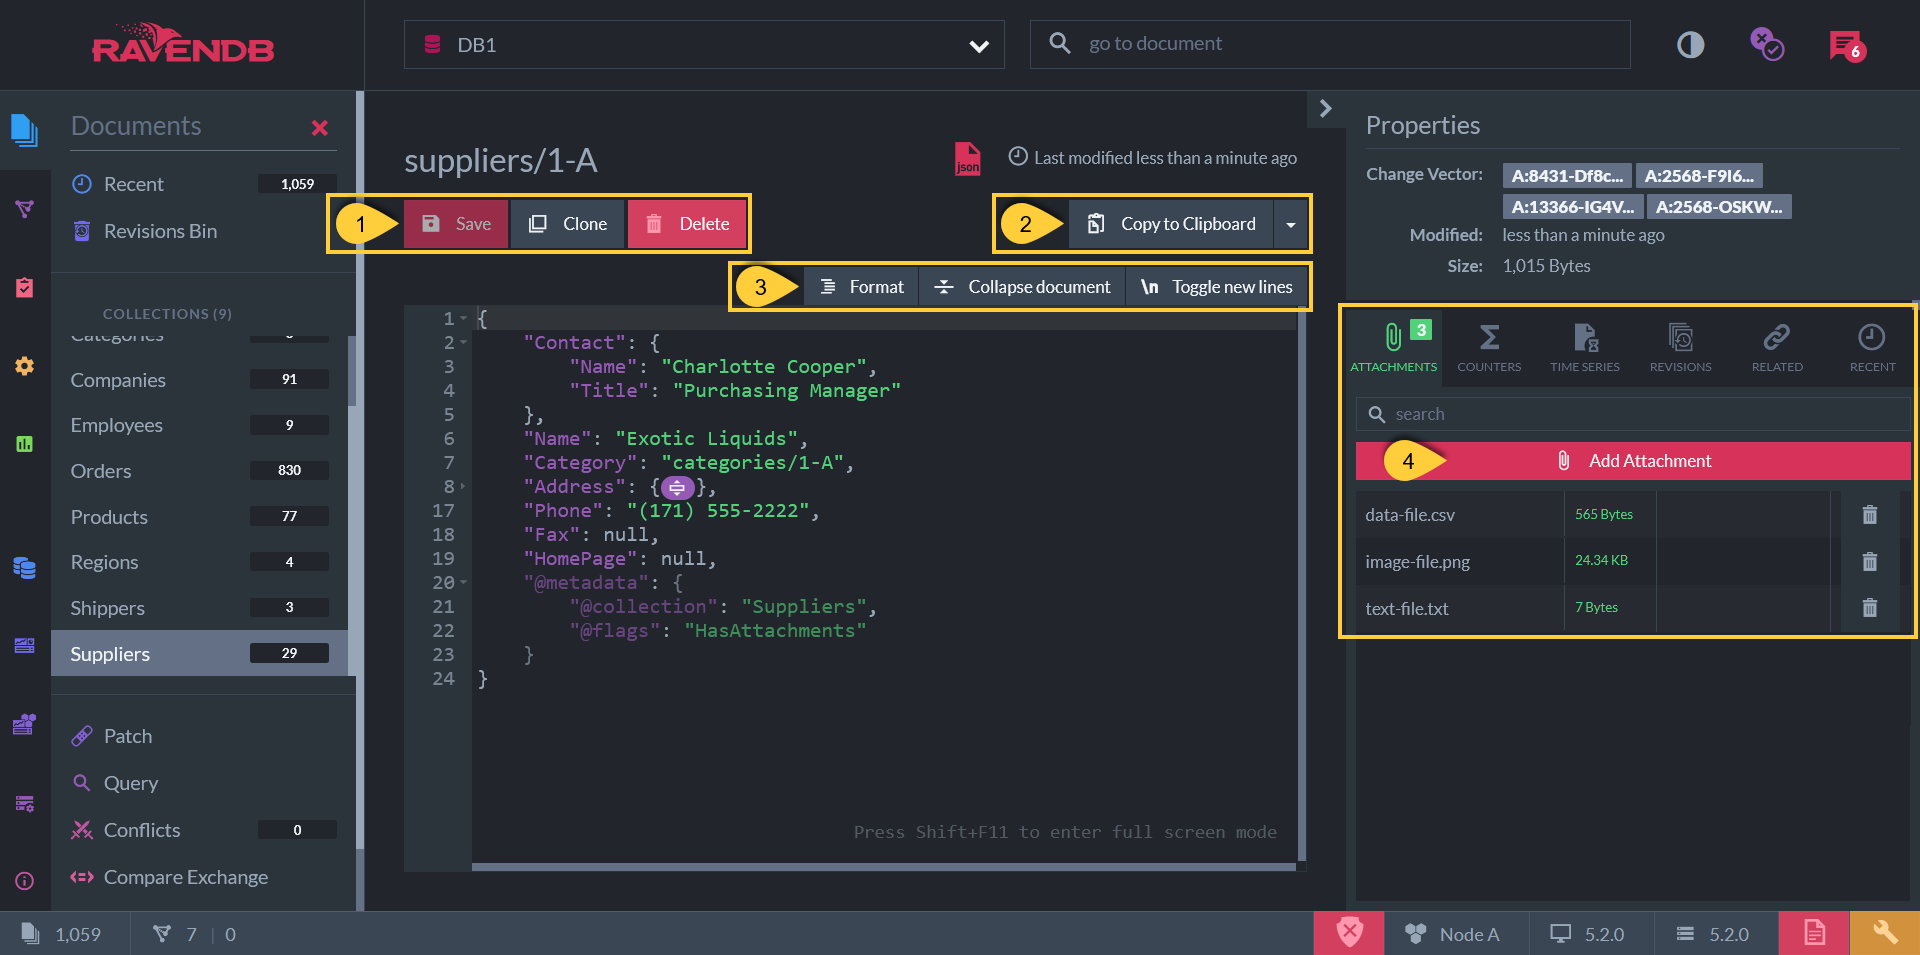Viewport: 1920px width, 955px height.
Task: Open the Indexes sidebar icon
Action: point(24,208)
